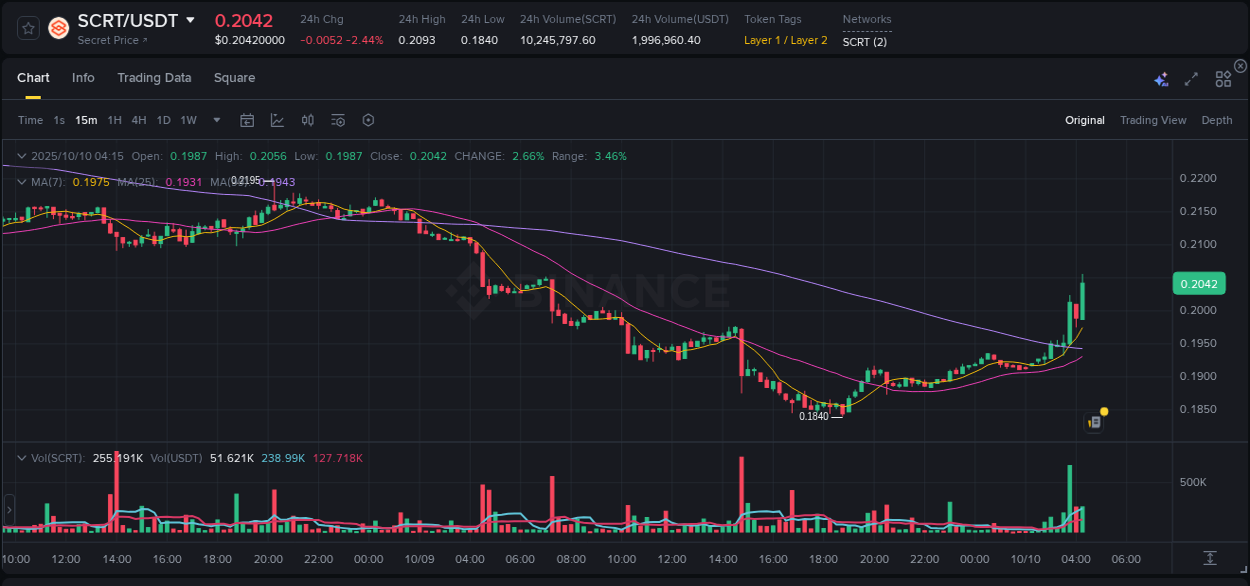1250x586 pixels.
Task: Click the SCRT token logo
Action: coord(57,28)
